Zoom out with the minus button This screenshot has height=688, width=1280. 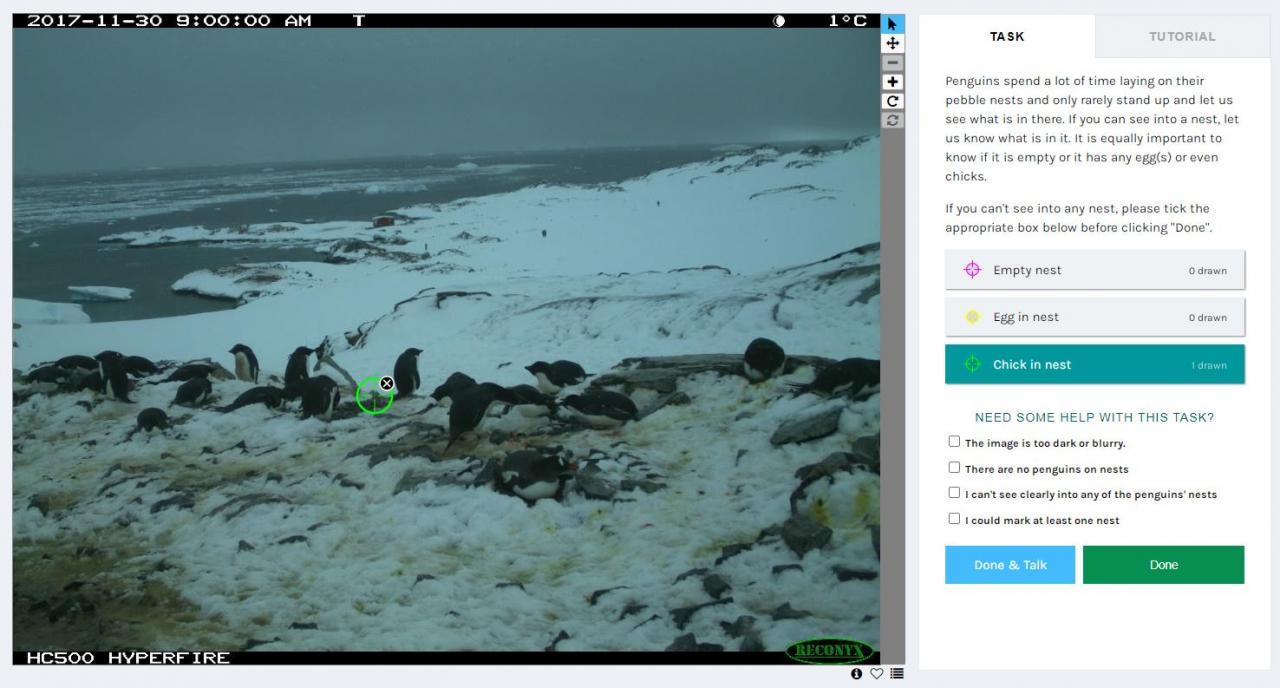pos(893,62)
